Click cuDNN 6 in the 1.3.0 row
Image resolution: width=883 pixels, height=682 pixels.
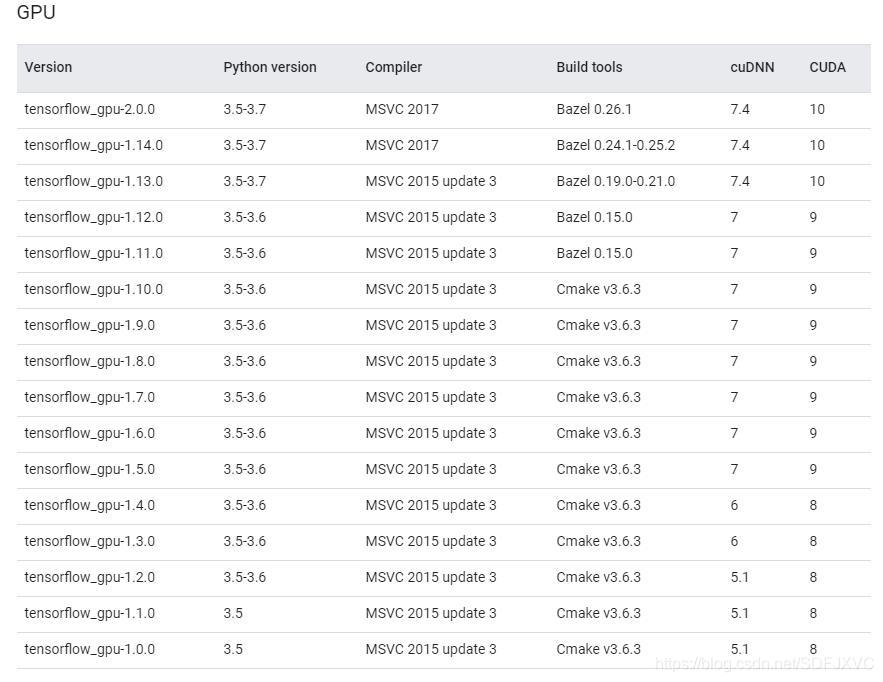tap(734, 542)
